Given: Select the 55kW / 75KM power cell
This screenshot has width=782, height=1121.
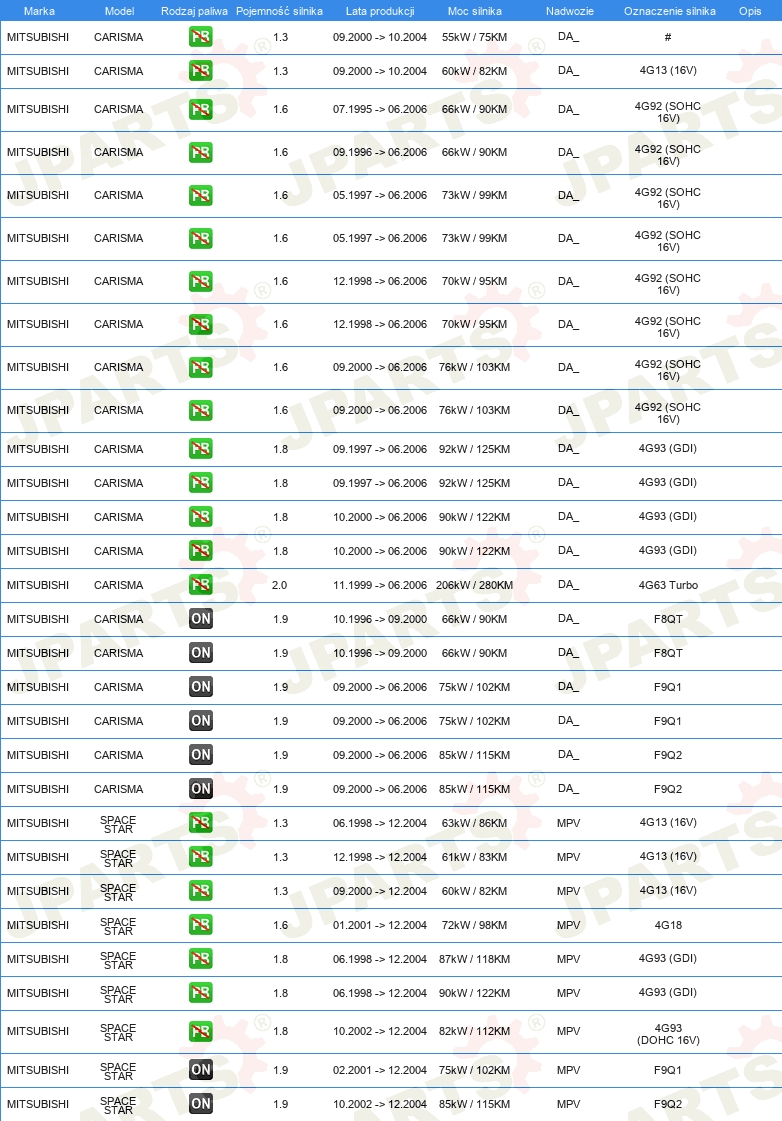Looking at the screenshot, I should (x=475, y=36).
